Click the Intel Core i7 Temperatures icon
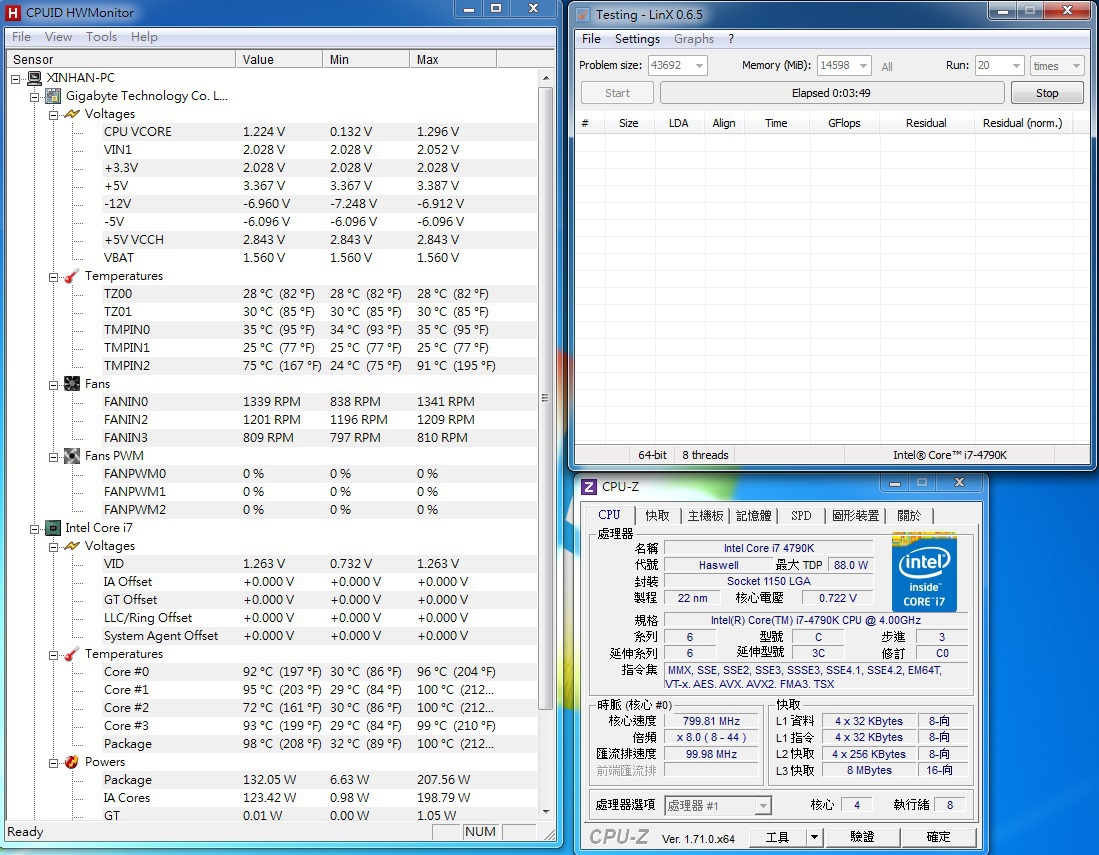This screenshot has height=855, width=1099. tap(71, 654)
